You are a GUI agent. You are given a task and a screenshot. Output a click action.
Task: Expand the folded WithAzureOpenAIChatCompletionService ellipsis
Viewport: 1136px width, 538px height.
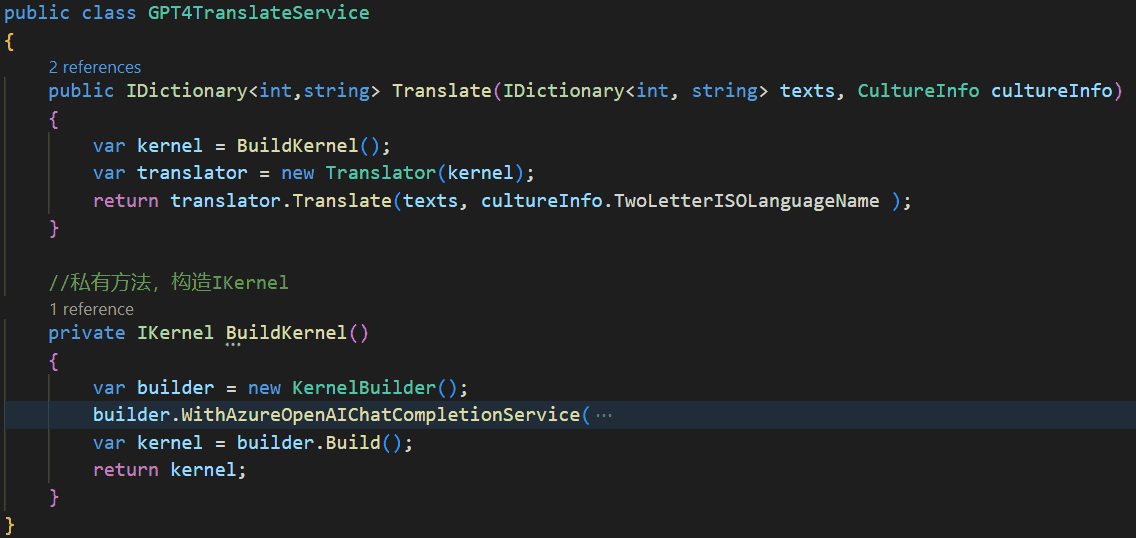click(x=603, y=415)
